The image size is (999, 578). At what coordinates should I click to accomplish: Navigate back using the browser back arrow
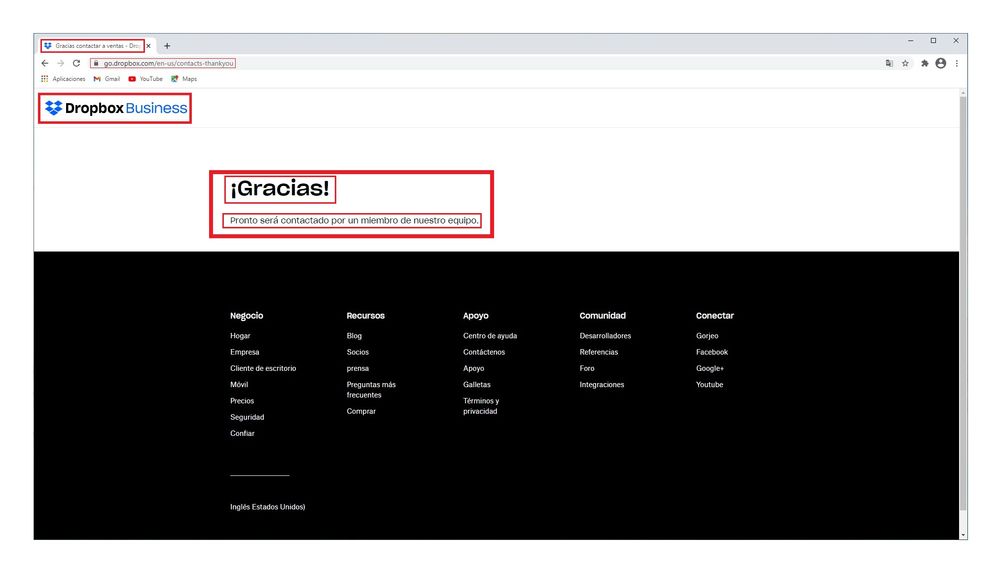44,62
